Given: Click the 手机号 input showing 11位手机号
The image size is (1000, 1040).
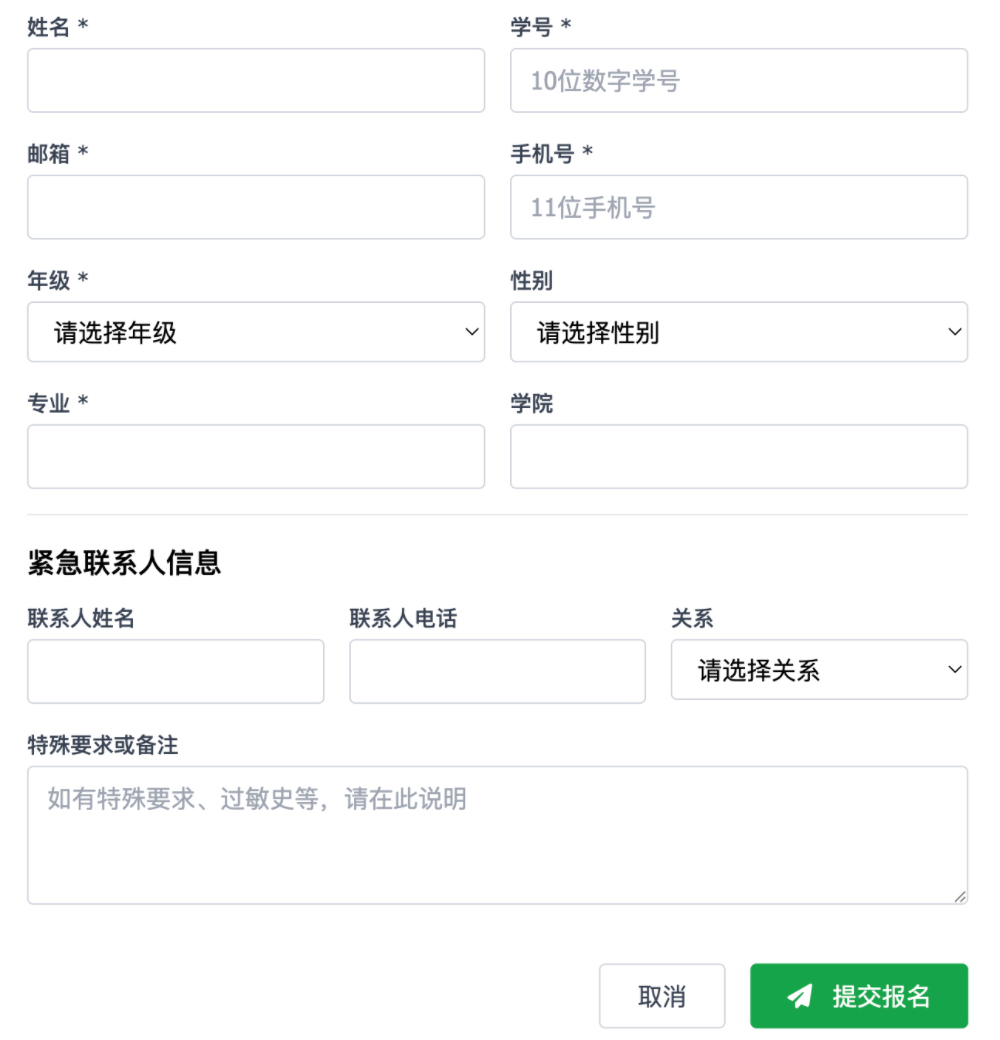Looking at the screenshot, I should point(738,207).
